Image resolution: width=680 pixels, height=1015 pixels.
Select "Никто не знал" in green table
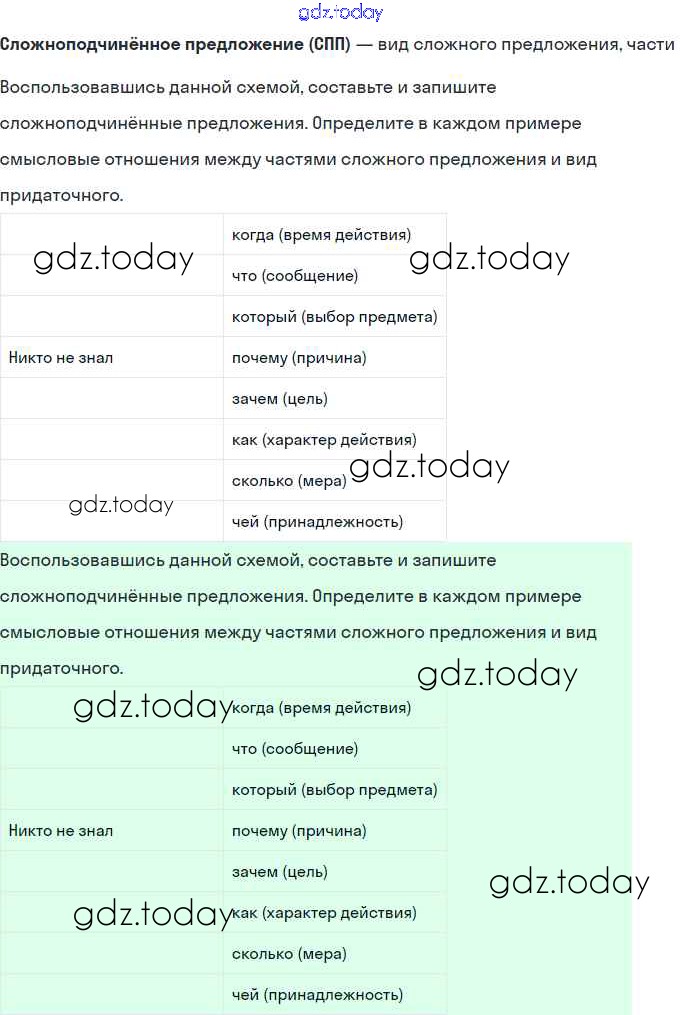(x=61, y=831)
